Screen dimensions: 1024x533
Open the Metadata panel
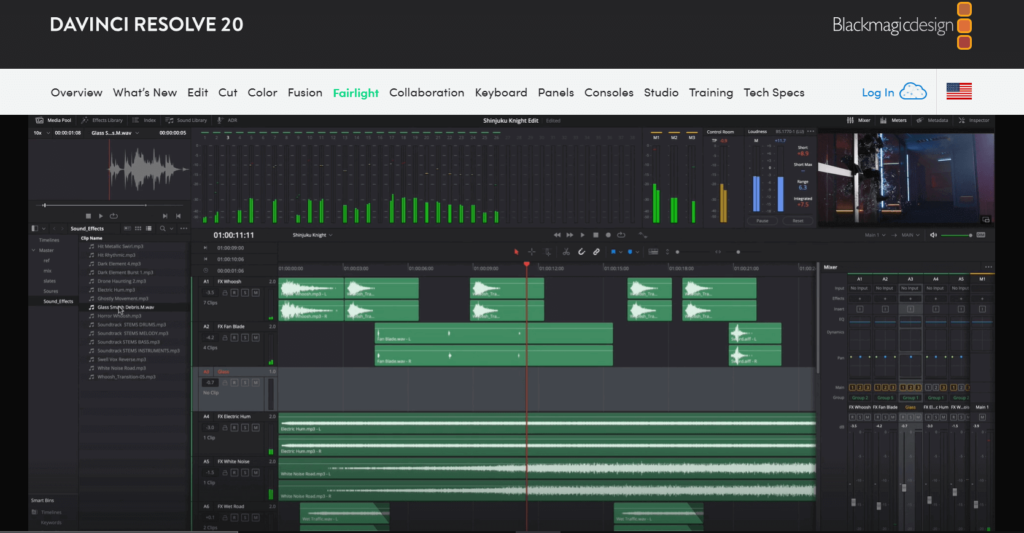932,120
